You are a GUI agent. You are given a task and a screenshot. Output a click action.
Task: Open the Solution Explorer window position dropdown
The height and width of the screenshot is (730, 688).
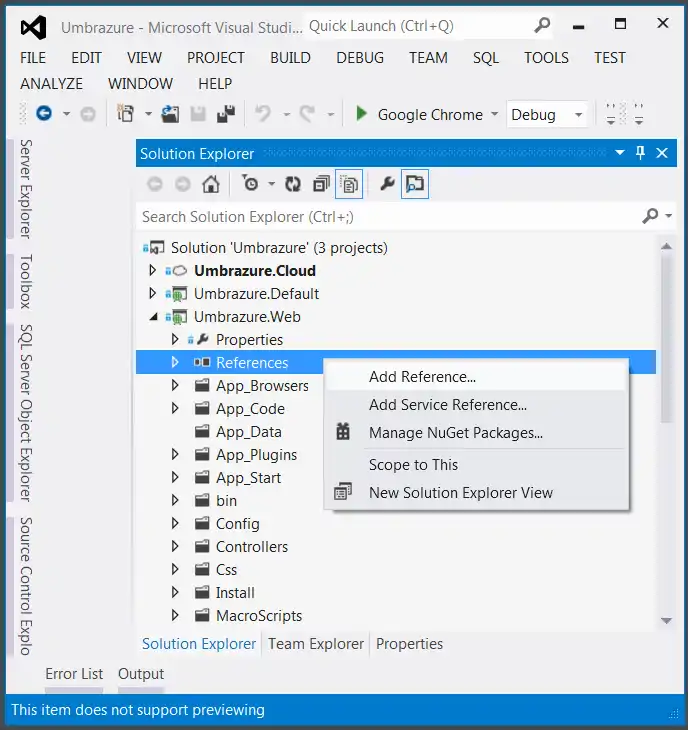pos(620,153)
